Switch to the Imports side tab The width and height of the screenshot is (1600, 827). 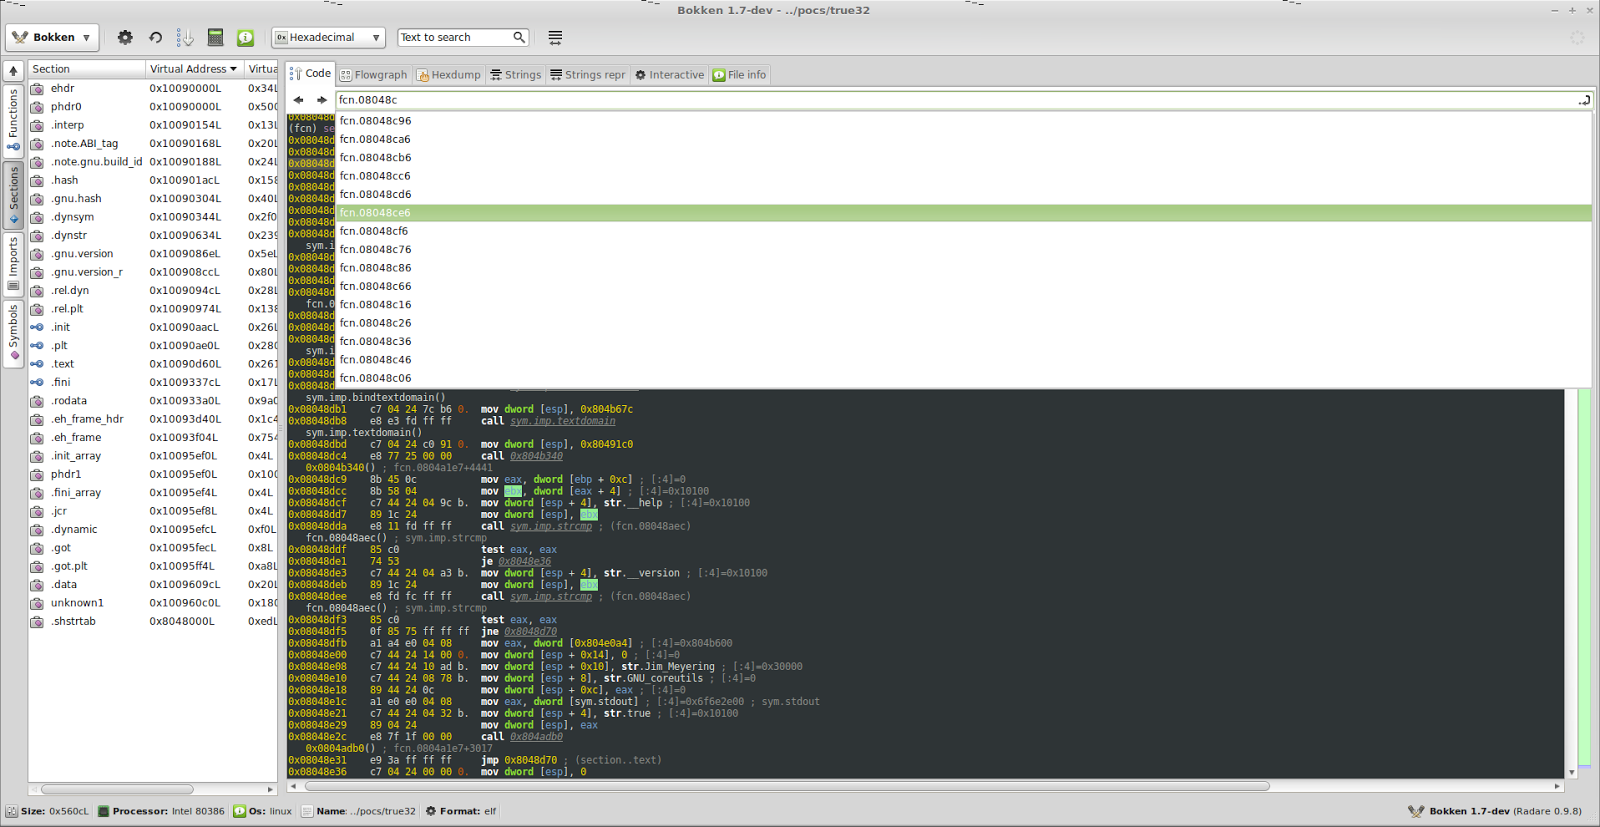14,264
